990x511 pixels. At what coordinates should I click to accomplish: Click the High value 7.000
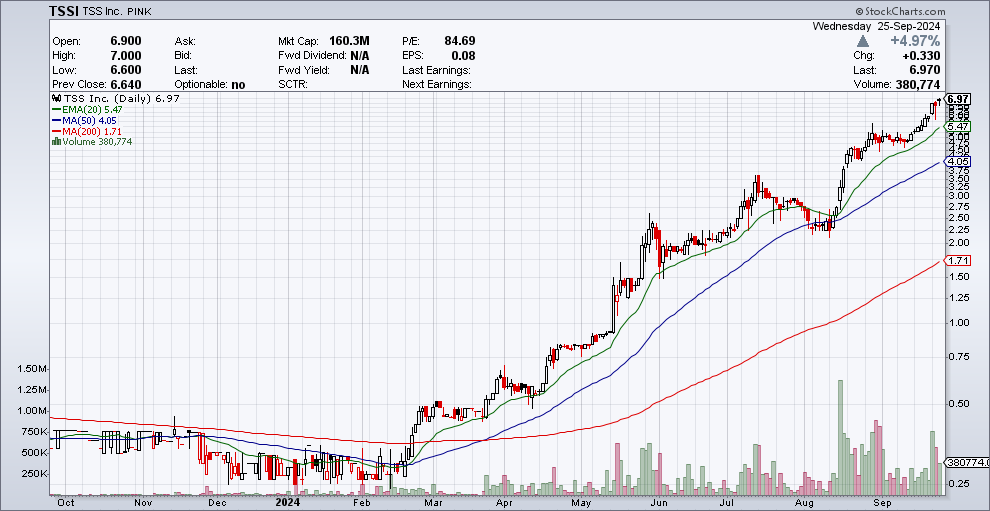(126, 56)
